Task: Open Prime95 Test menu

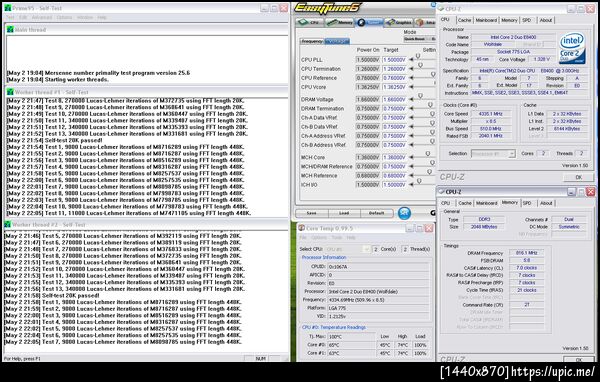Action: (x=10, y=18)
